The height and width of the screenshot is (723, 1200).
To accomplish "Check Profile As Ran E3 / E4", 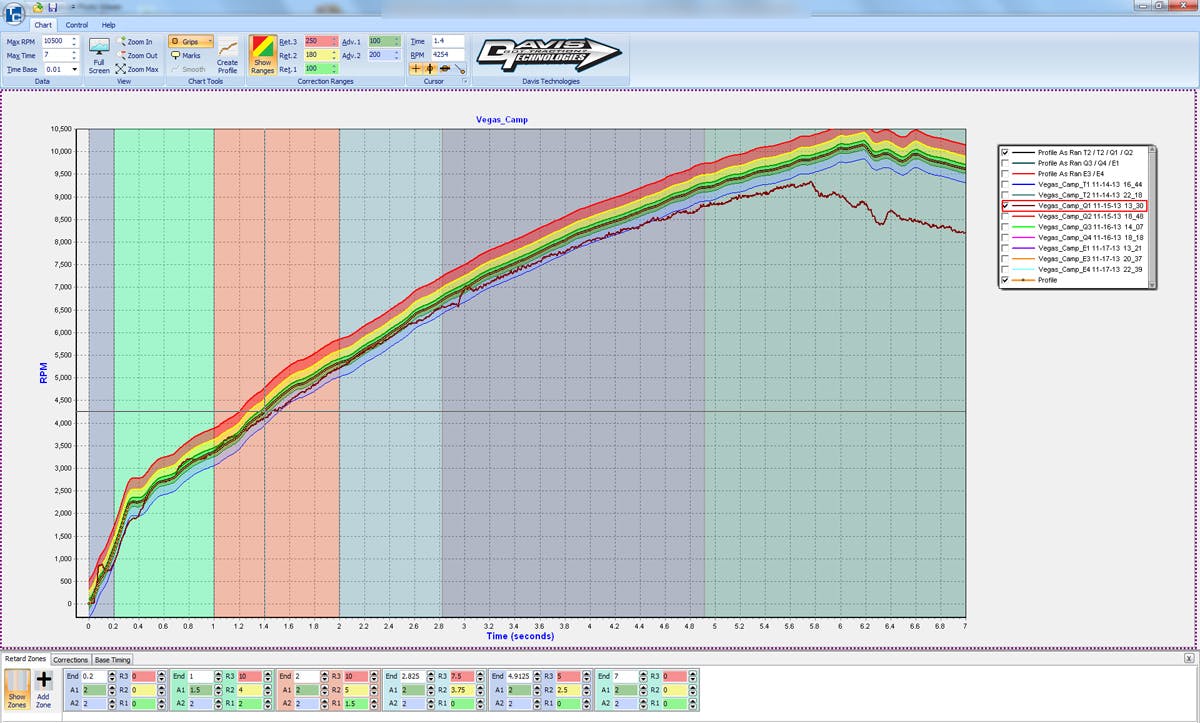I will 1007,173.
